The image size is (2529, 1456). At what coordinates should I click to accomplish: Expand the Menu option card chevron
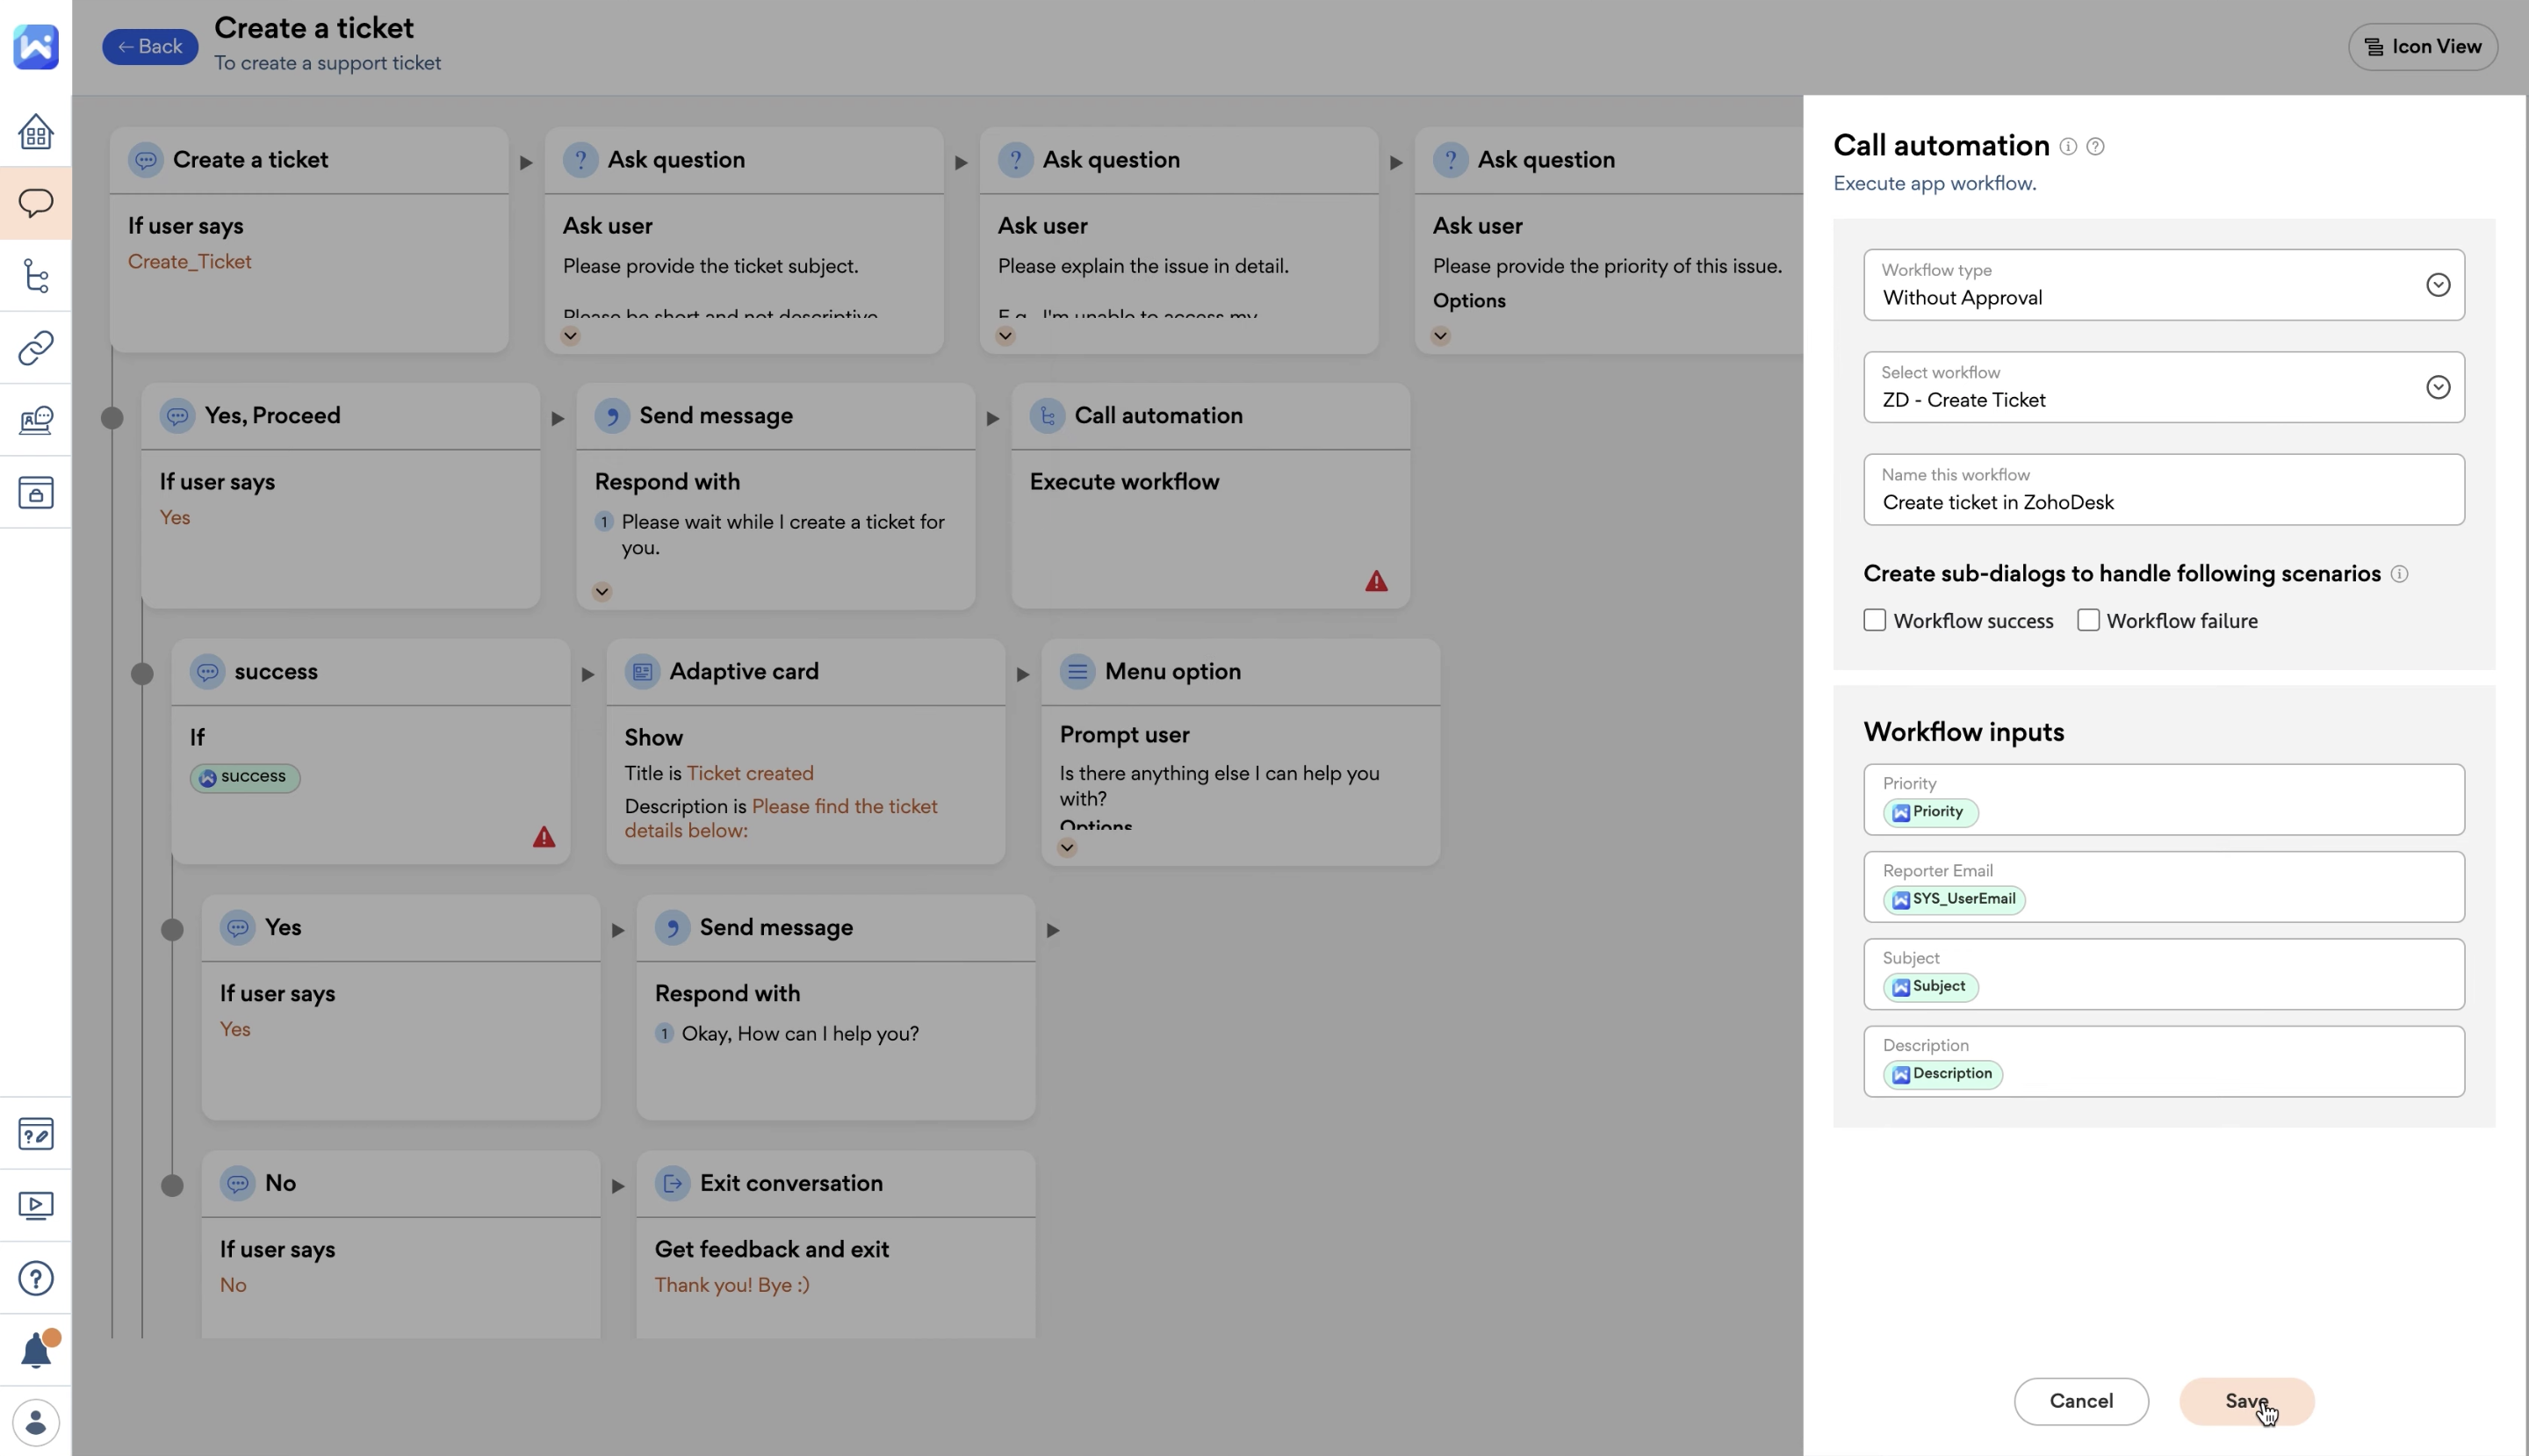point(1067,848)
